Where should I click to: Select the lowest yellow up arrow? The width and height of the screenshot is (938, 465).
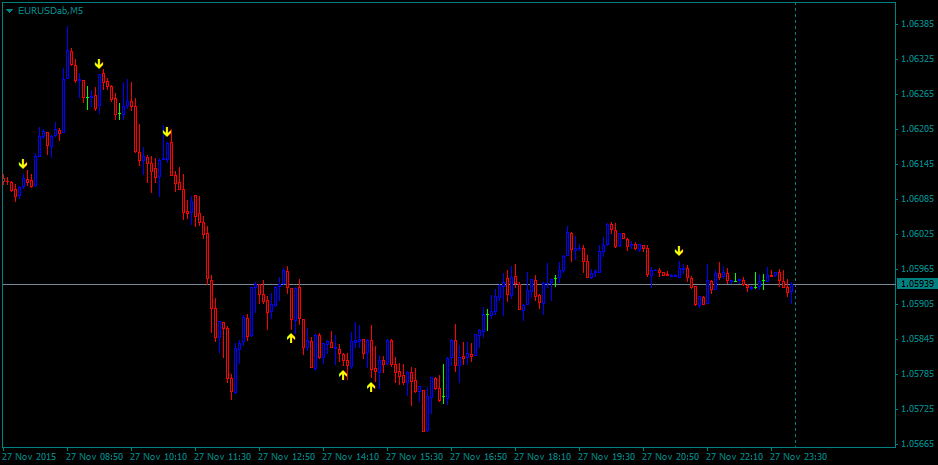click(371, 387)
